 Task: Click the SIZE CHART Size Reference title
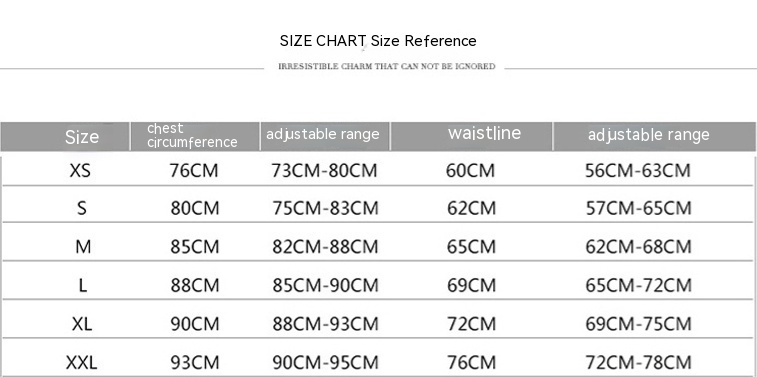tap(378, 41)
